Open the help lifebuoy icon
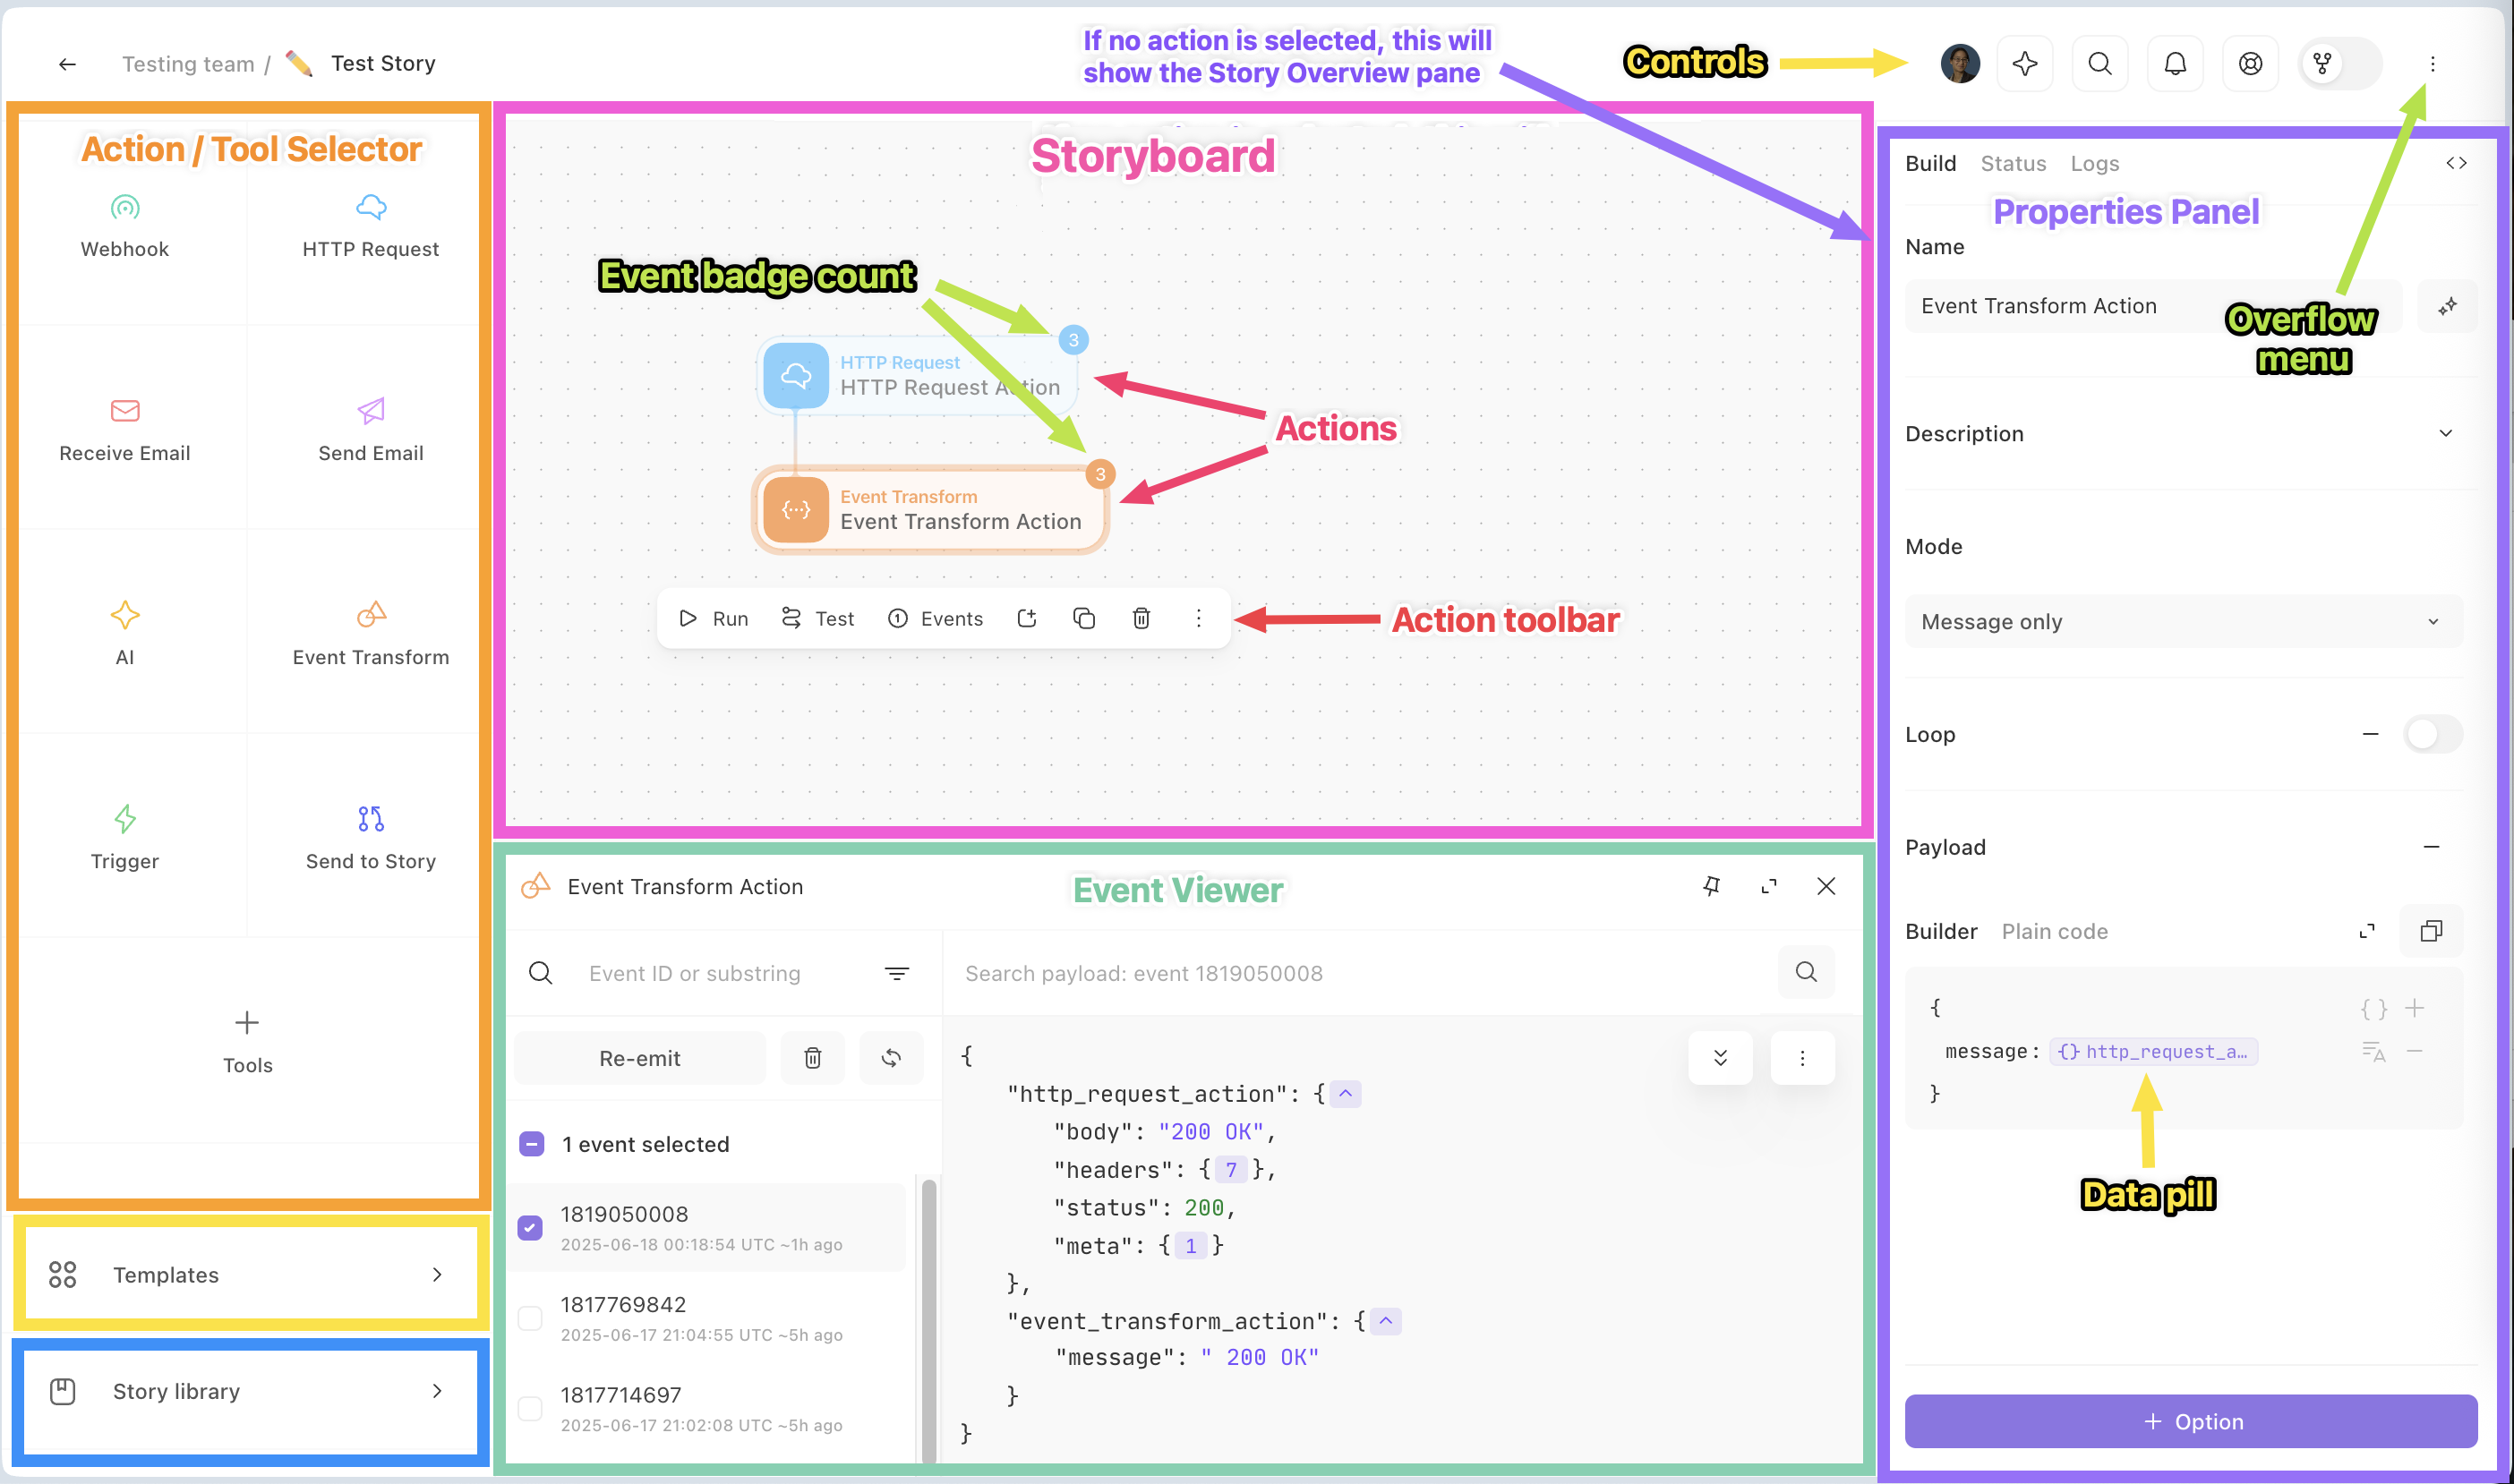The image size is (2514, 1484). [x=2250, y=64]
